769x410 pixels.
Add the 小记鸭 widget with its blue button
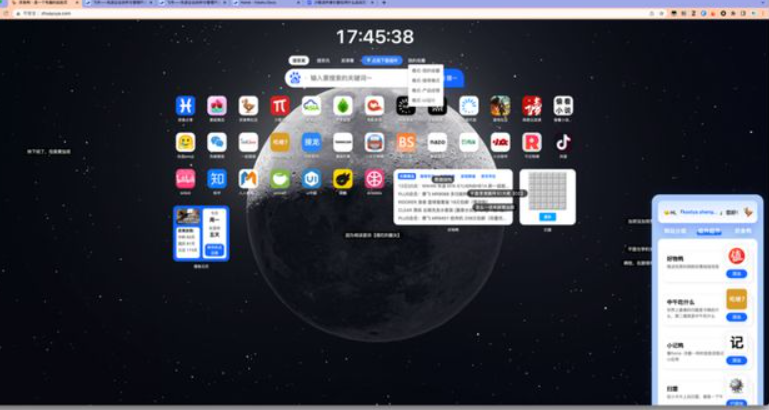(x=736, y=360)
